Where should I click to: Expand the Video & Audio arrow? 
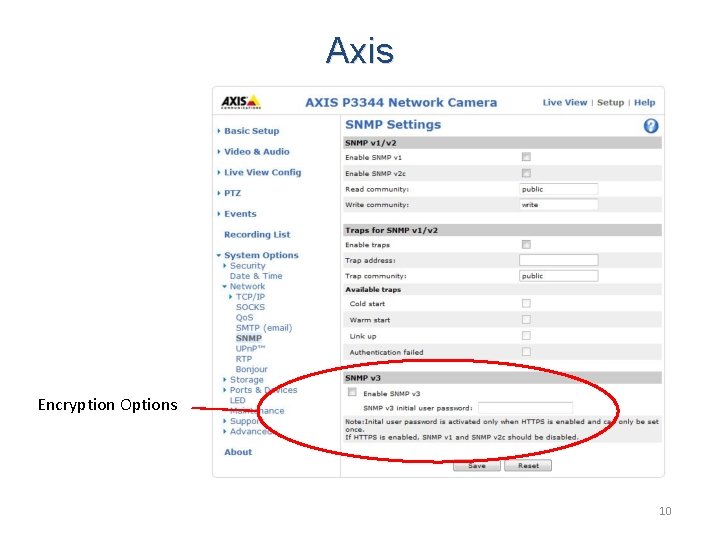coord(219,152)
